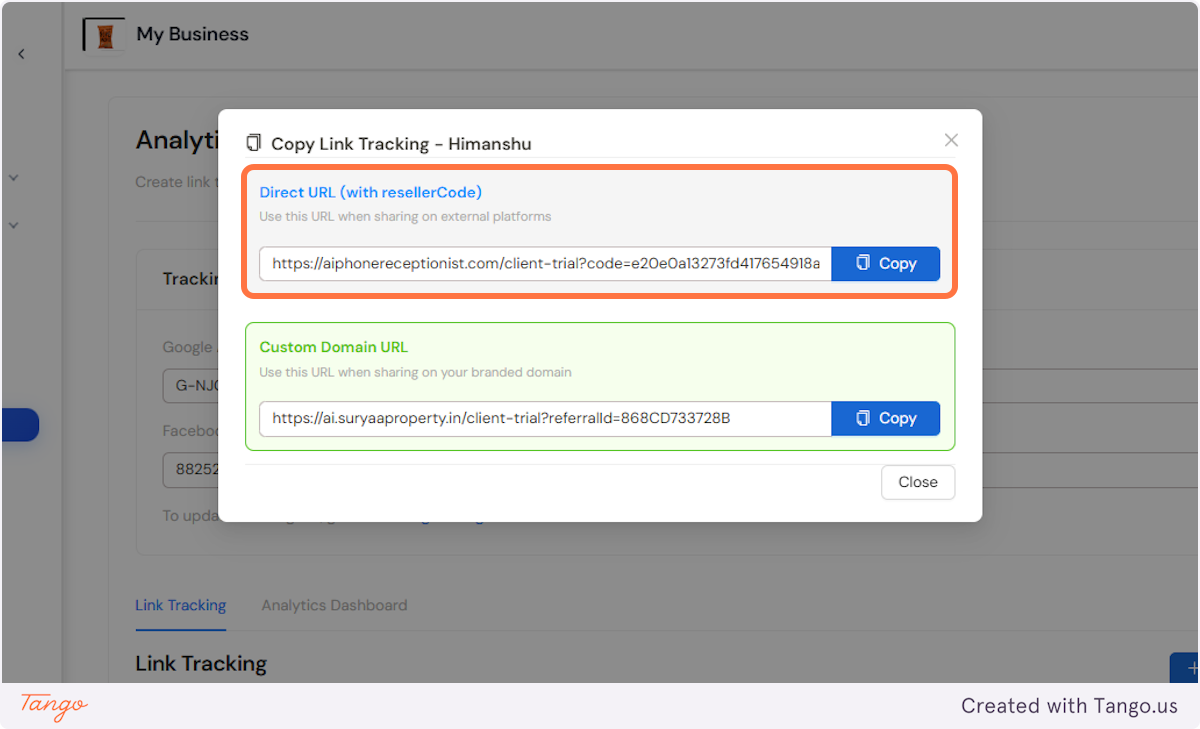The height and width of the screenshot is (729, 1200).
Task: Click the copy icon on the Direct URL Copy button
Action: pos(864,263)
